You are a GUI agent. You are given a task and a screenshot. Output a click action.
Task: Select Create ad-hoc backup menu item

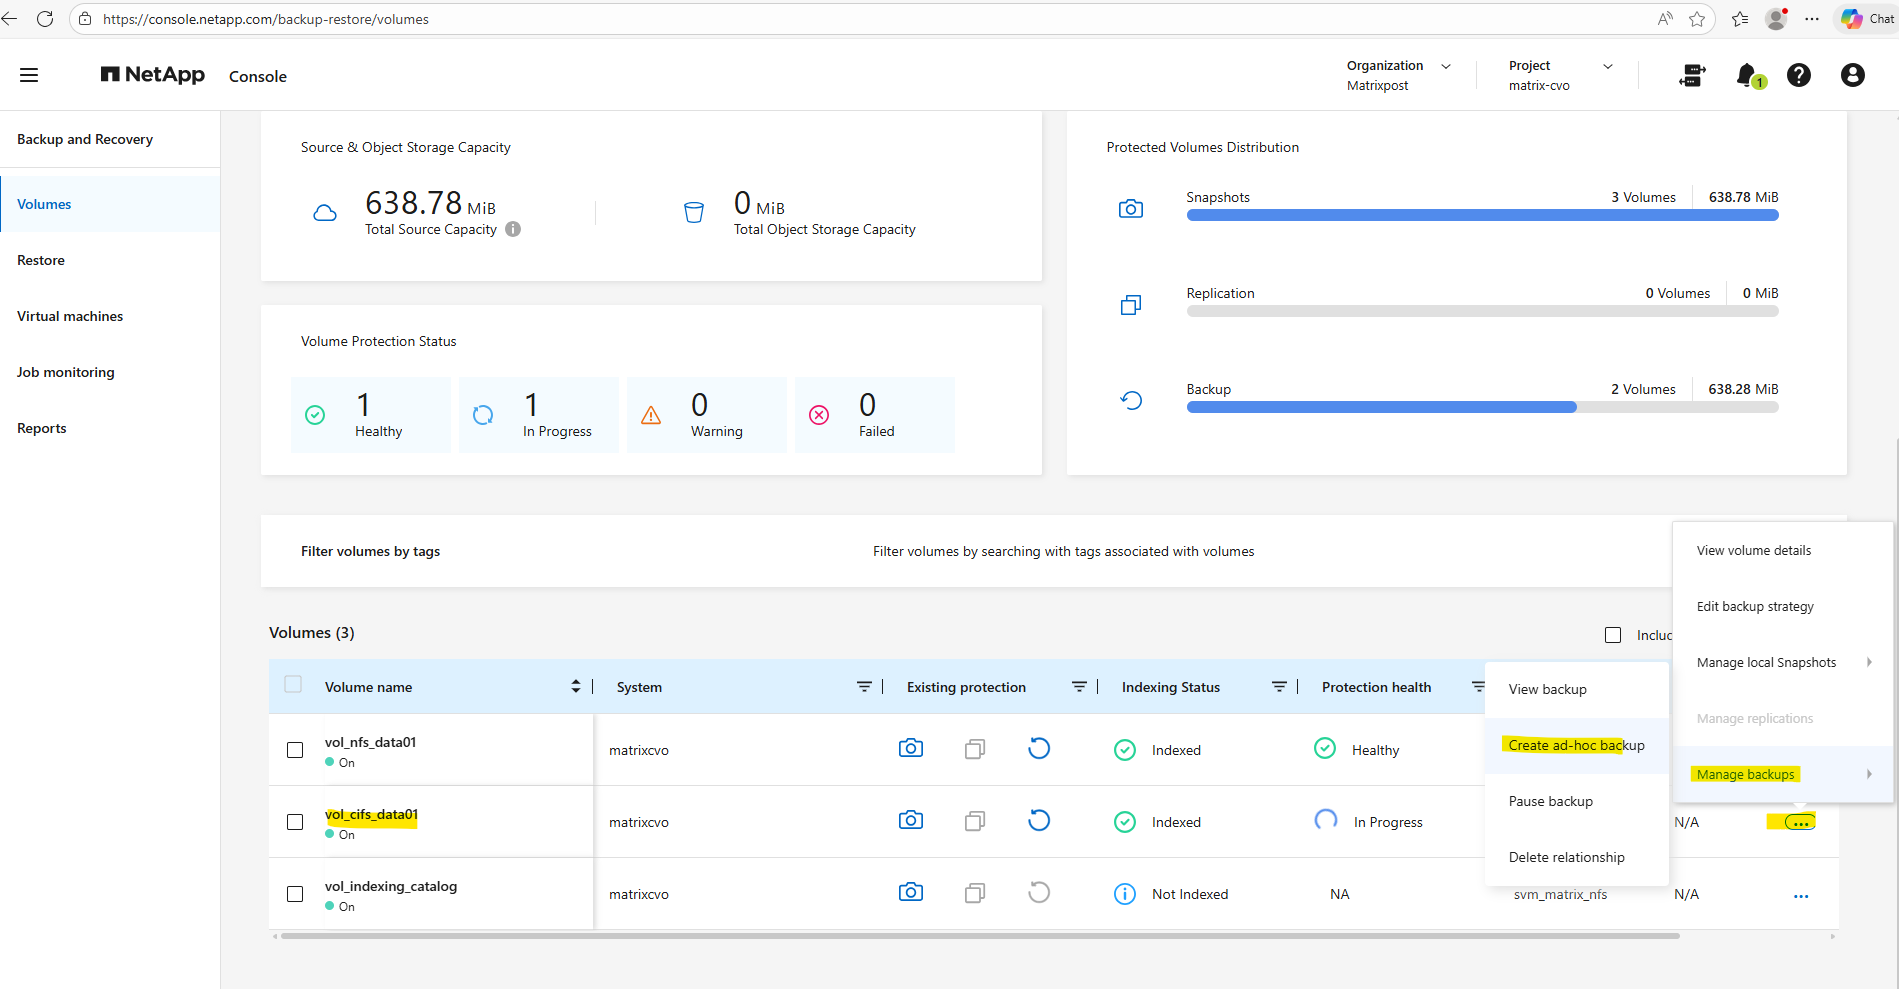[x=1576, y=745]
